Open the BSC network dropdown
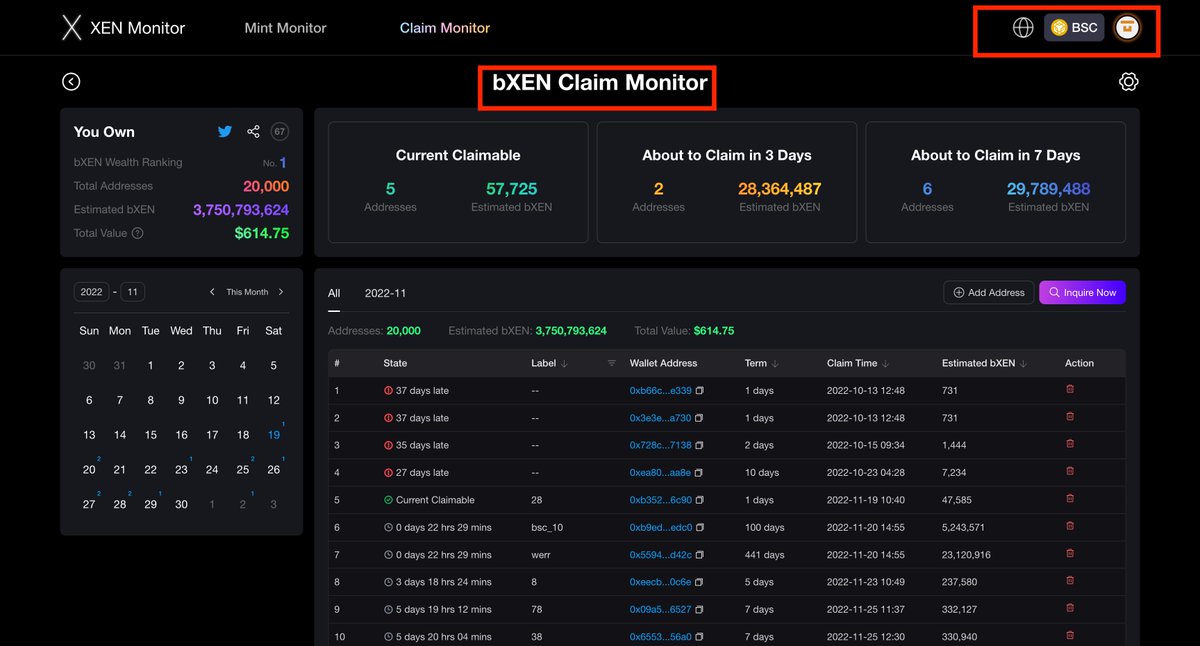Screen dimensions: 1200x646 pos(1074,27)
